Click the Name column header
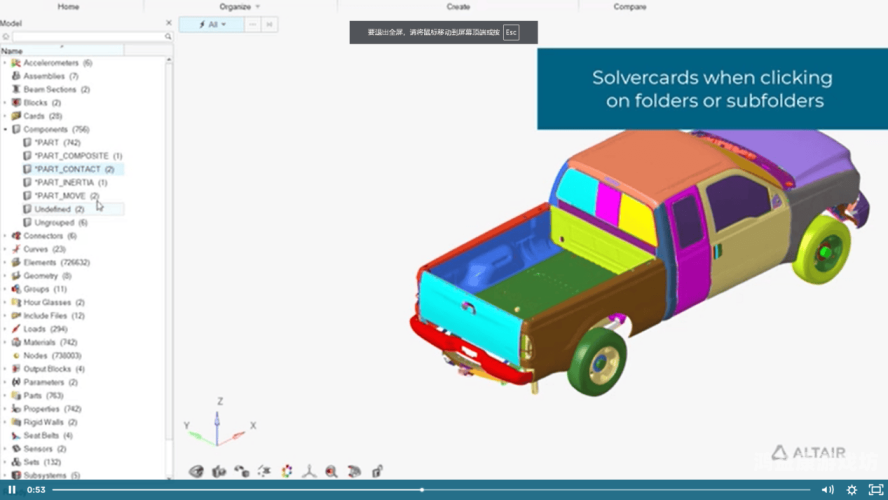 [x=62, y=50]
